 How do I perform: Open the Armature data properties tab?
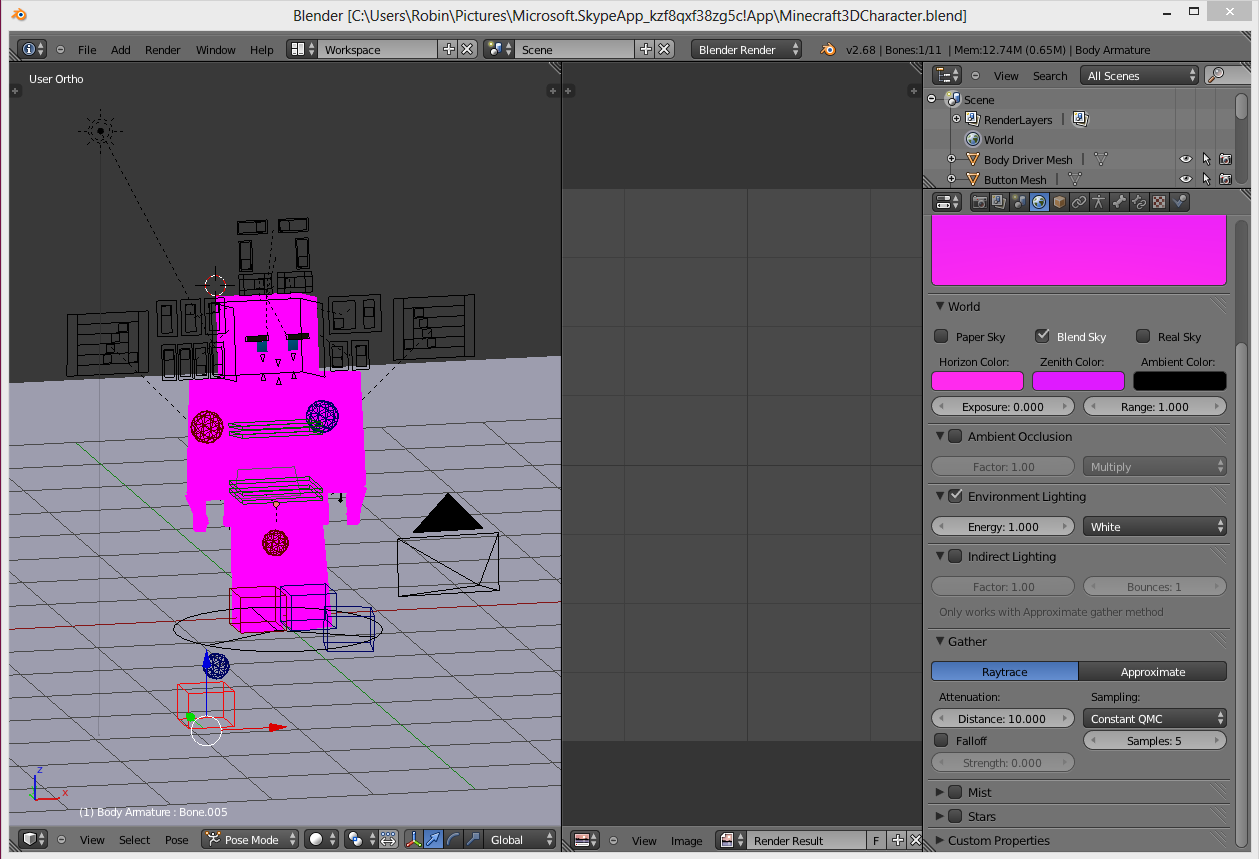point(1099,202)
